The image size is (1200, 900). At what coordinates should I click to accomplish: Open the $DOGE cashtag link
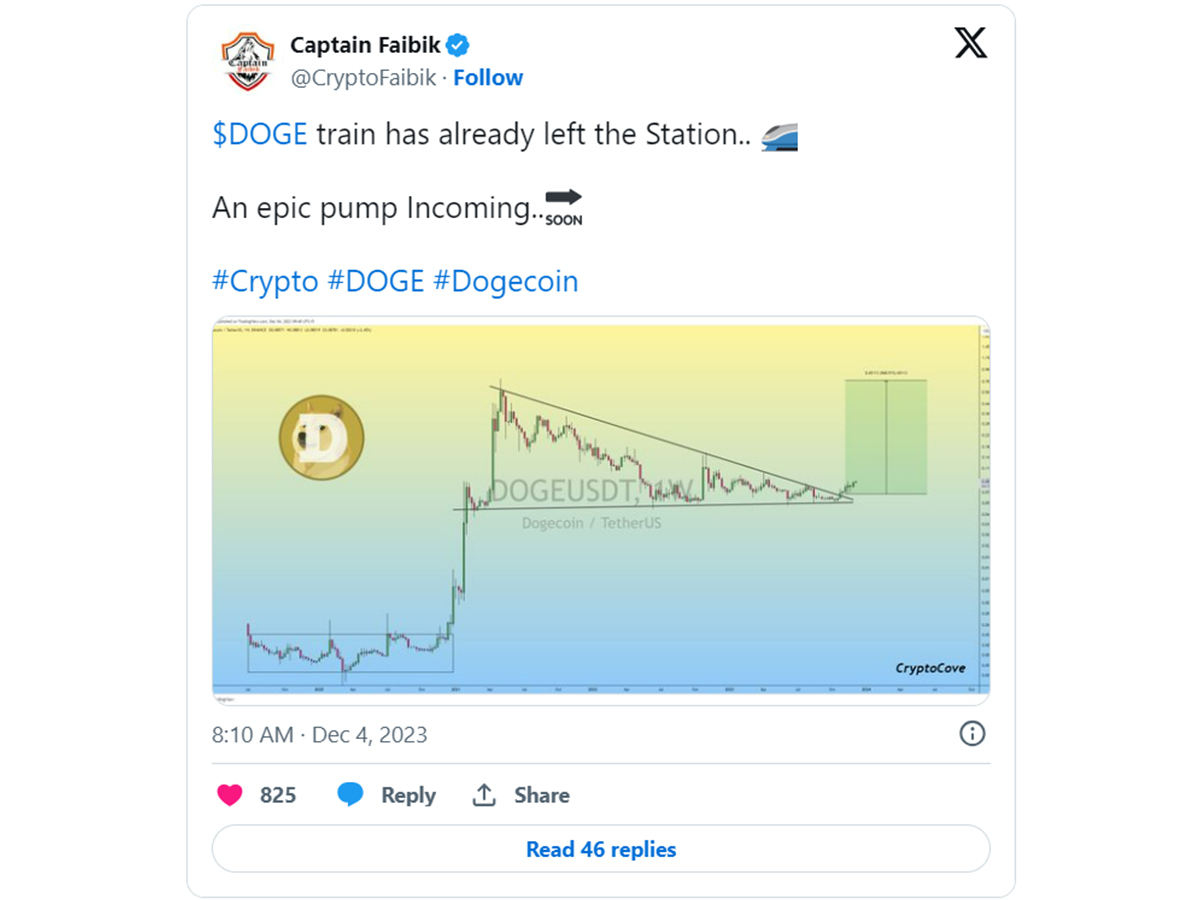tap(260, 135)
